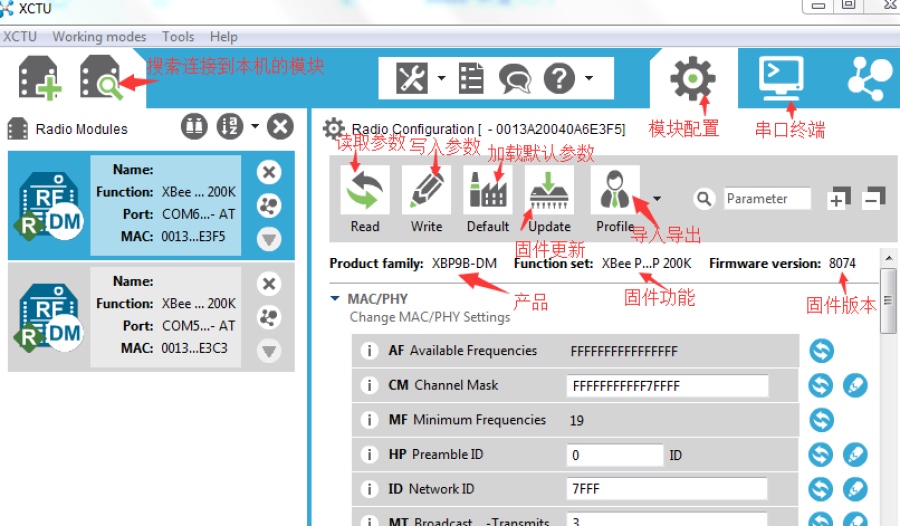Screen dimensions: 900x526
Task: Expand options arrow on COM5 module
Action: (269, 351)
